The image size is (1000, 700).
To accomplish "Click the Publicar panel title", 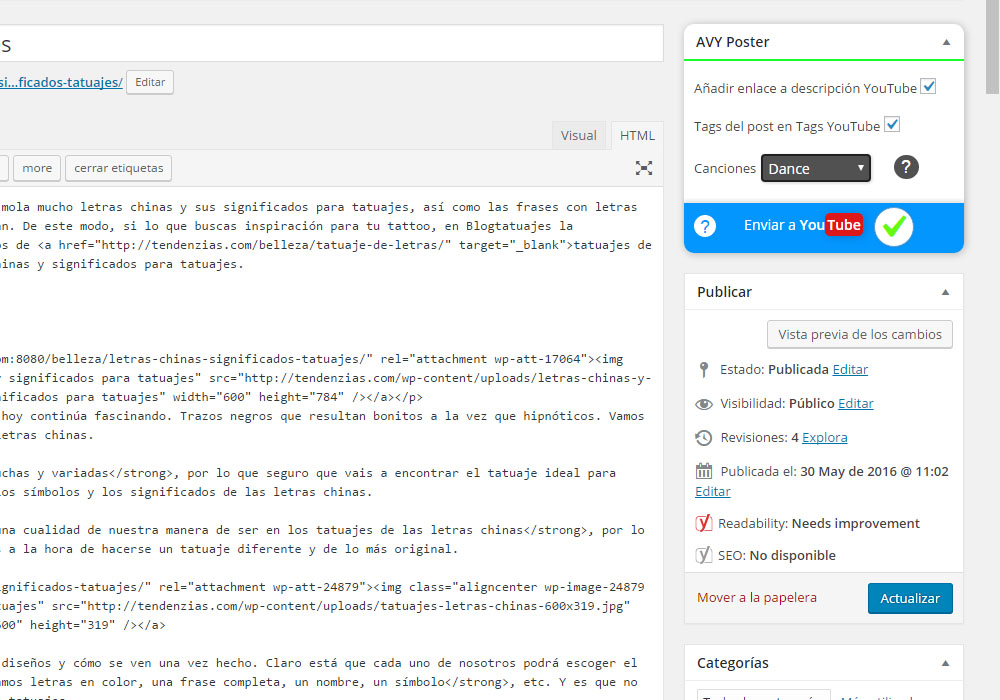I will point(724,292).
